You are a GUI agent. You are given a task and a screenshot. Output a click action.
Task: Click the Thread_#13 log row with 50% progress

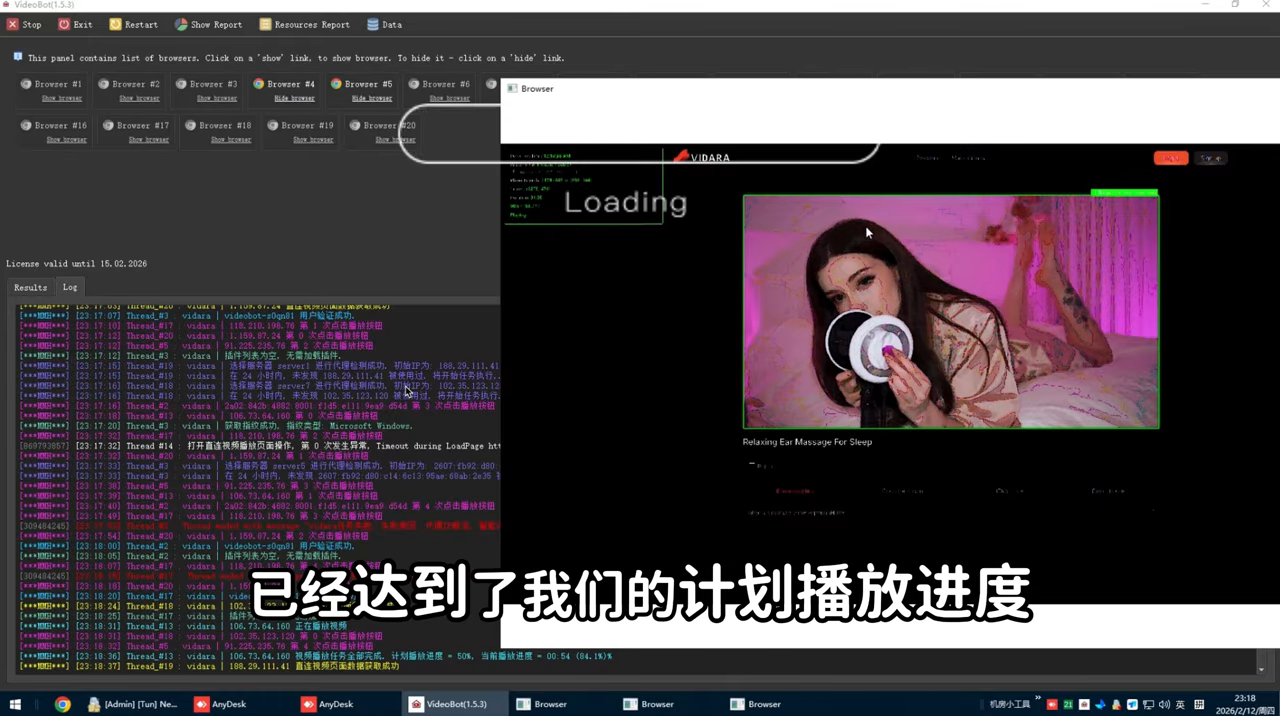316,656
